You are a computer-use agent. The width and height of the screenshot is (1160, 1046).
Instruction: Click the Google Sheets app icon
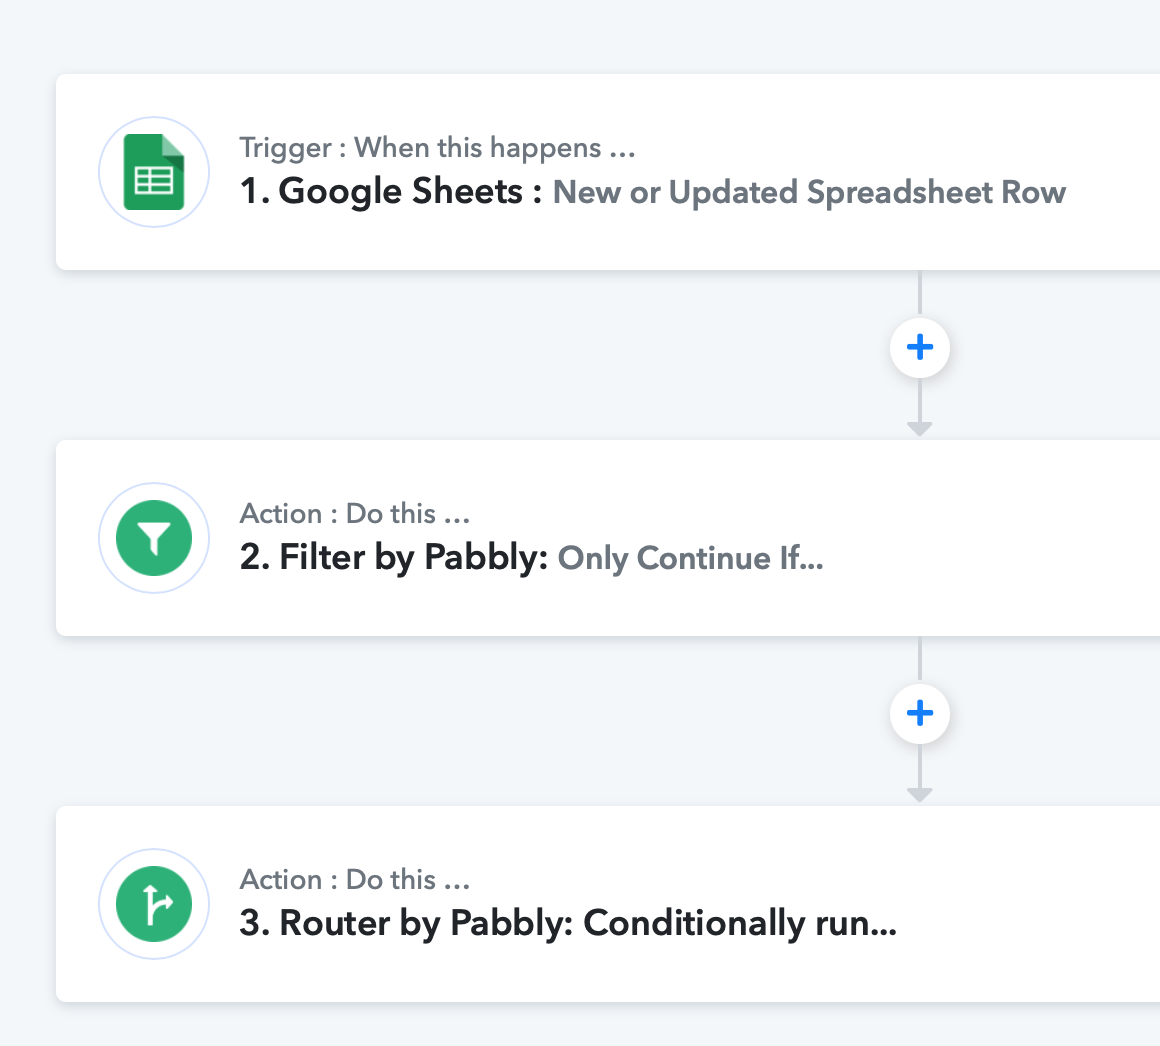pos(154,172)
